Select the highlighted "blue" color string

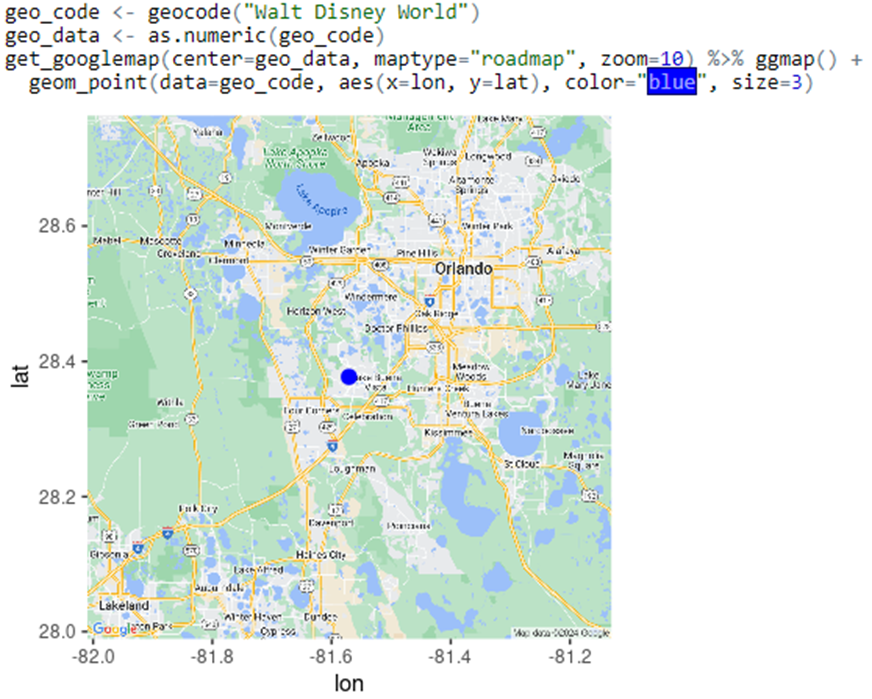[x=671, y=82]
